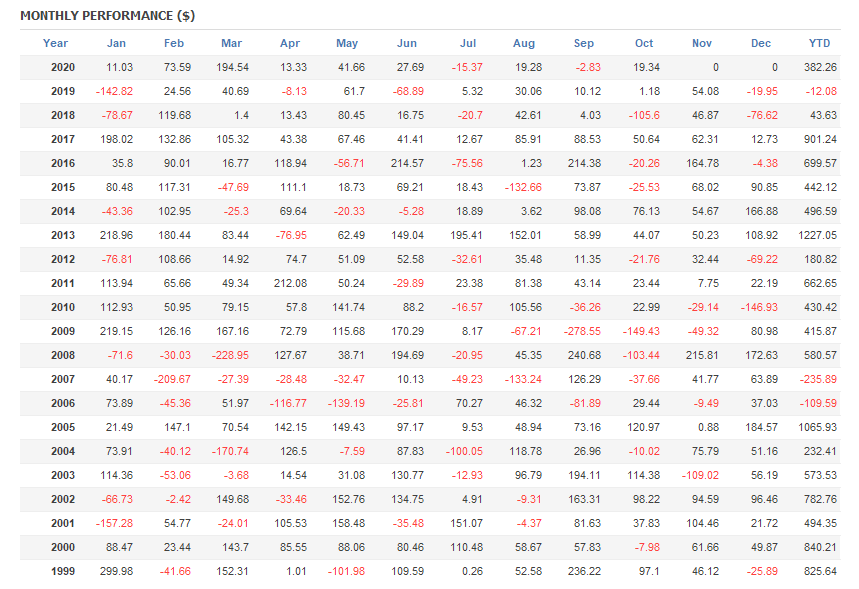This screenshot has width=859, height=589.
Task: Click the 214.57 June 2016 cell
Action: [407, 163]
